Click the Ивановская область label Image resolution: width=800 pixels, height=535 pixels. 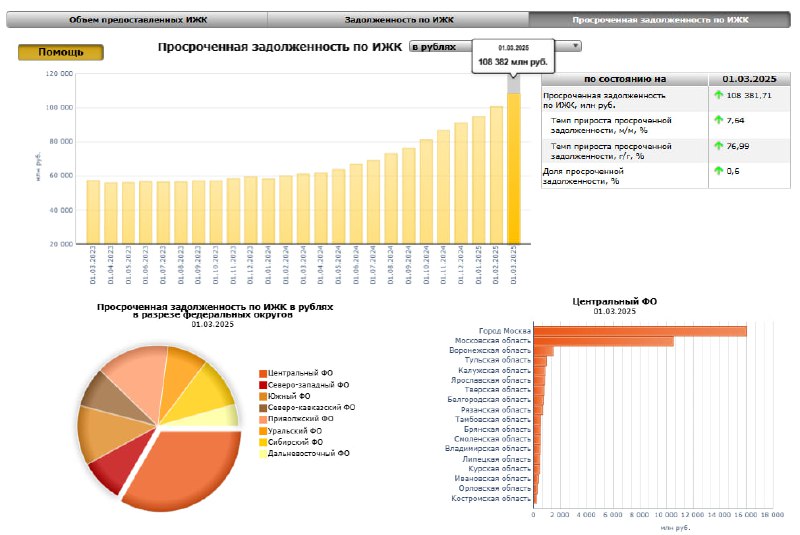click(x=493, y=479)
